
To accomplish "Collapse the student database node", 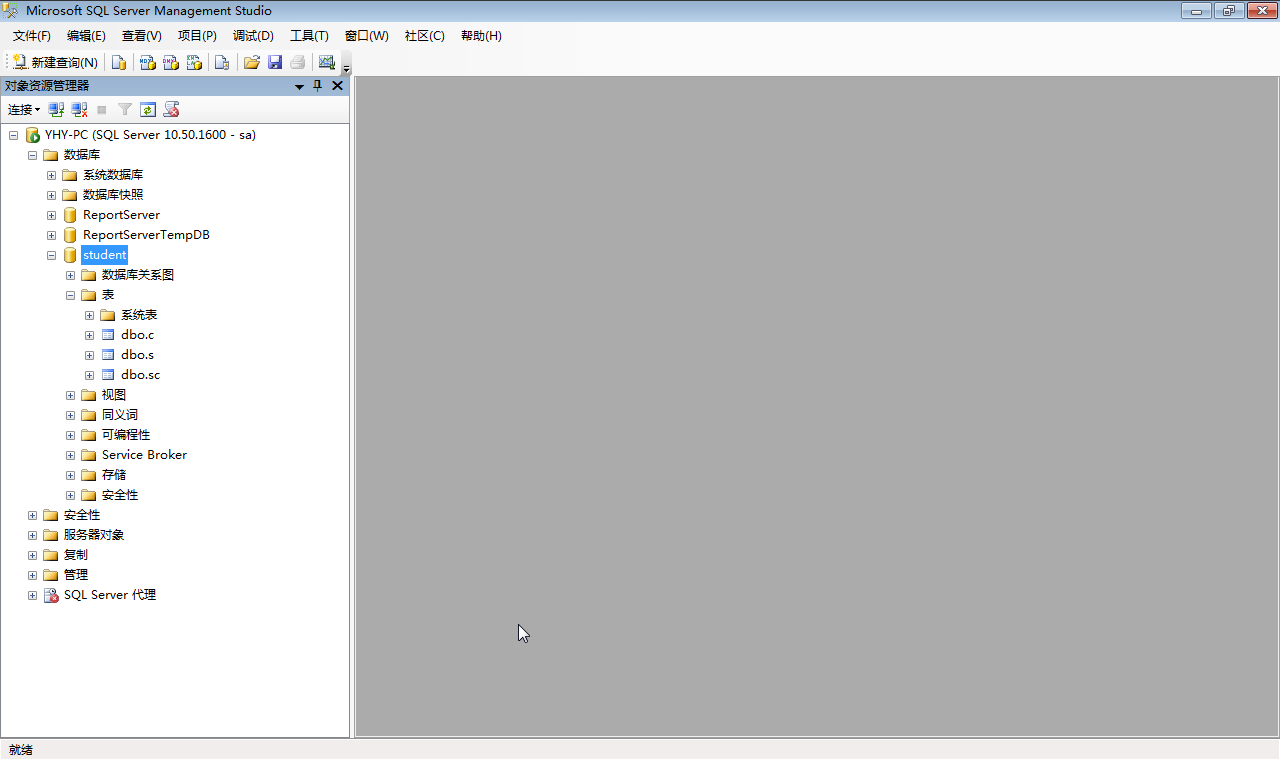I will 51,255.
